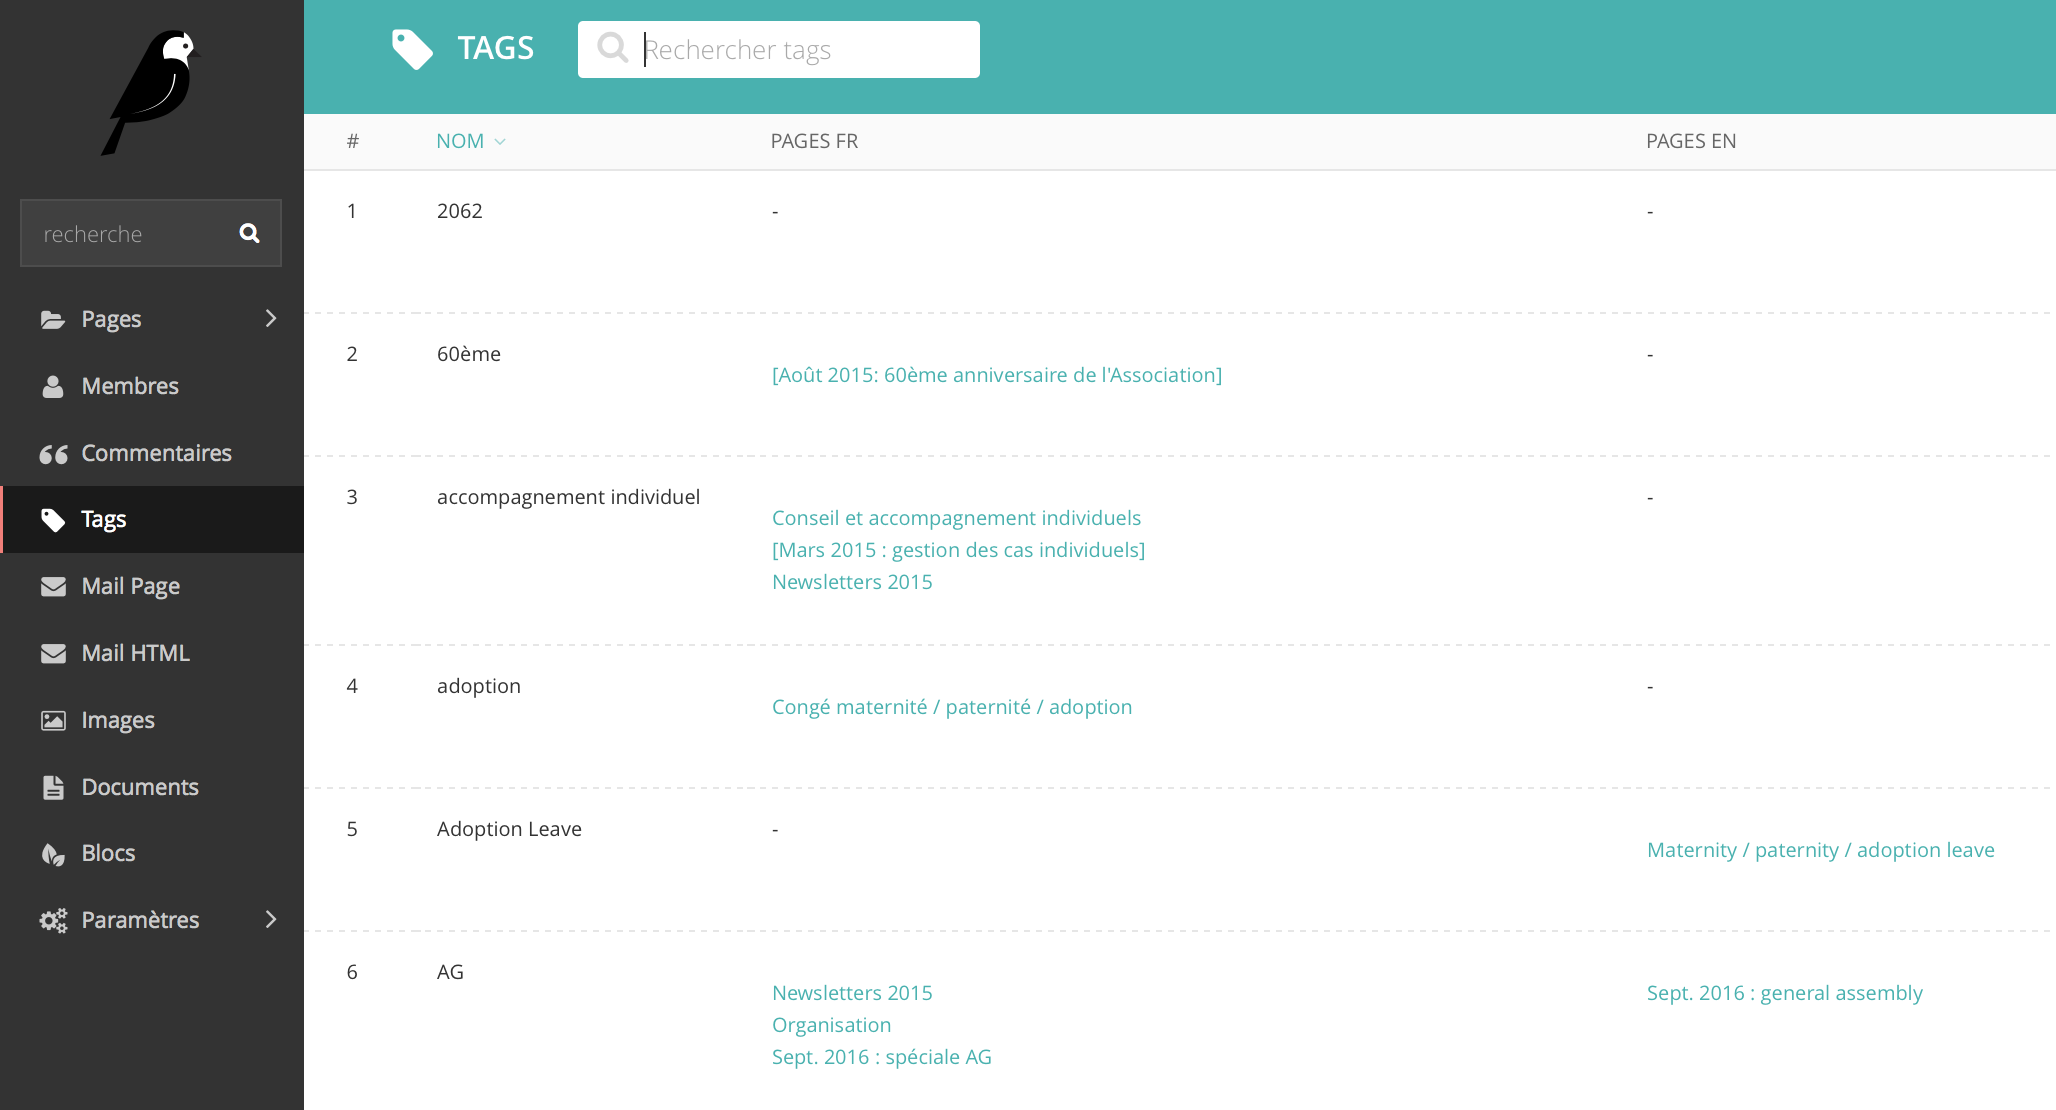Viewport: 2056px width, 1110px height.
Task: Expand the Pages submenu chevron
Action: pos(270,318)
